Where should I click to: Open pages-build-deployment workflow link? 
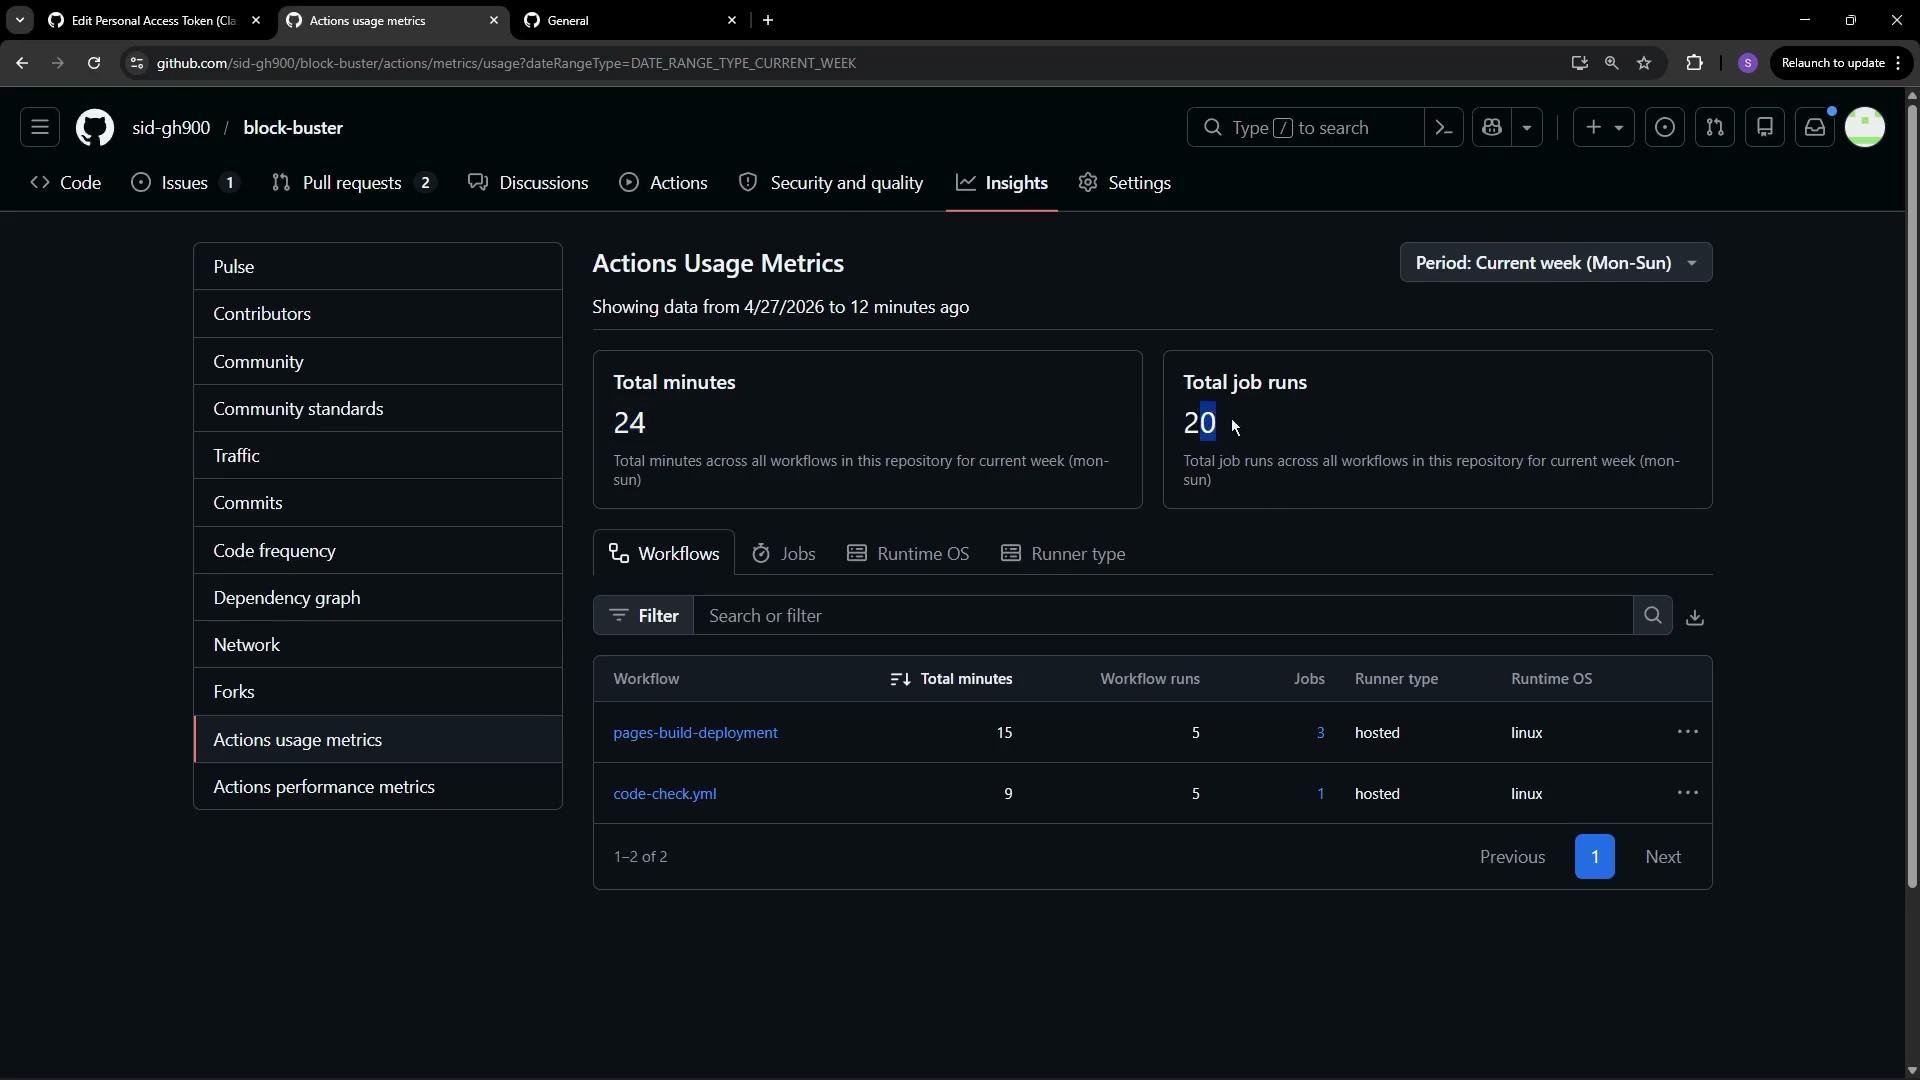pos(695,733)
